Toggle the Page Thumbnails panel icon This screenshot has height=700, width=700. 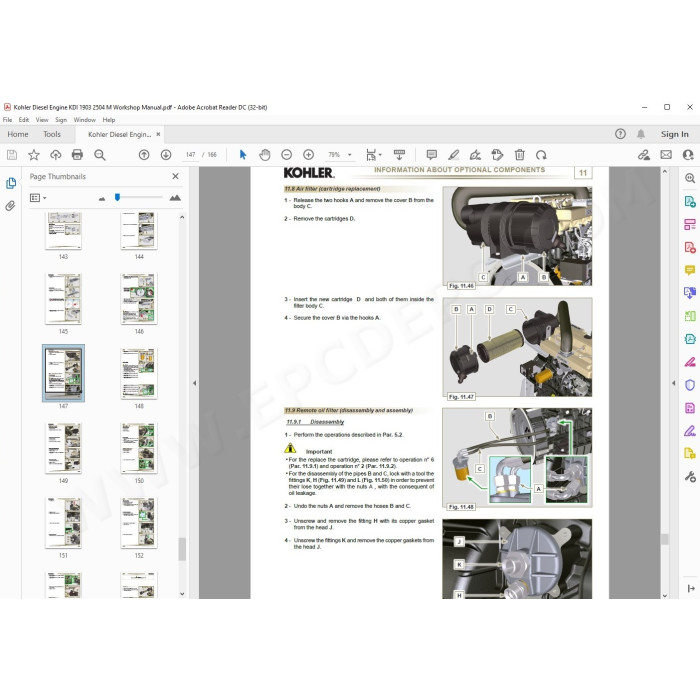pos(11,183)
